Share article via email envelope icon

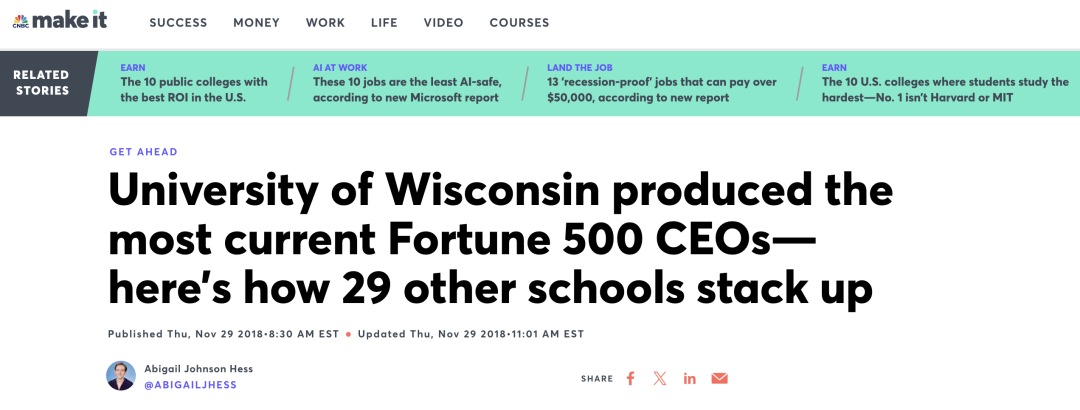pos(719,378)
